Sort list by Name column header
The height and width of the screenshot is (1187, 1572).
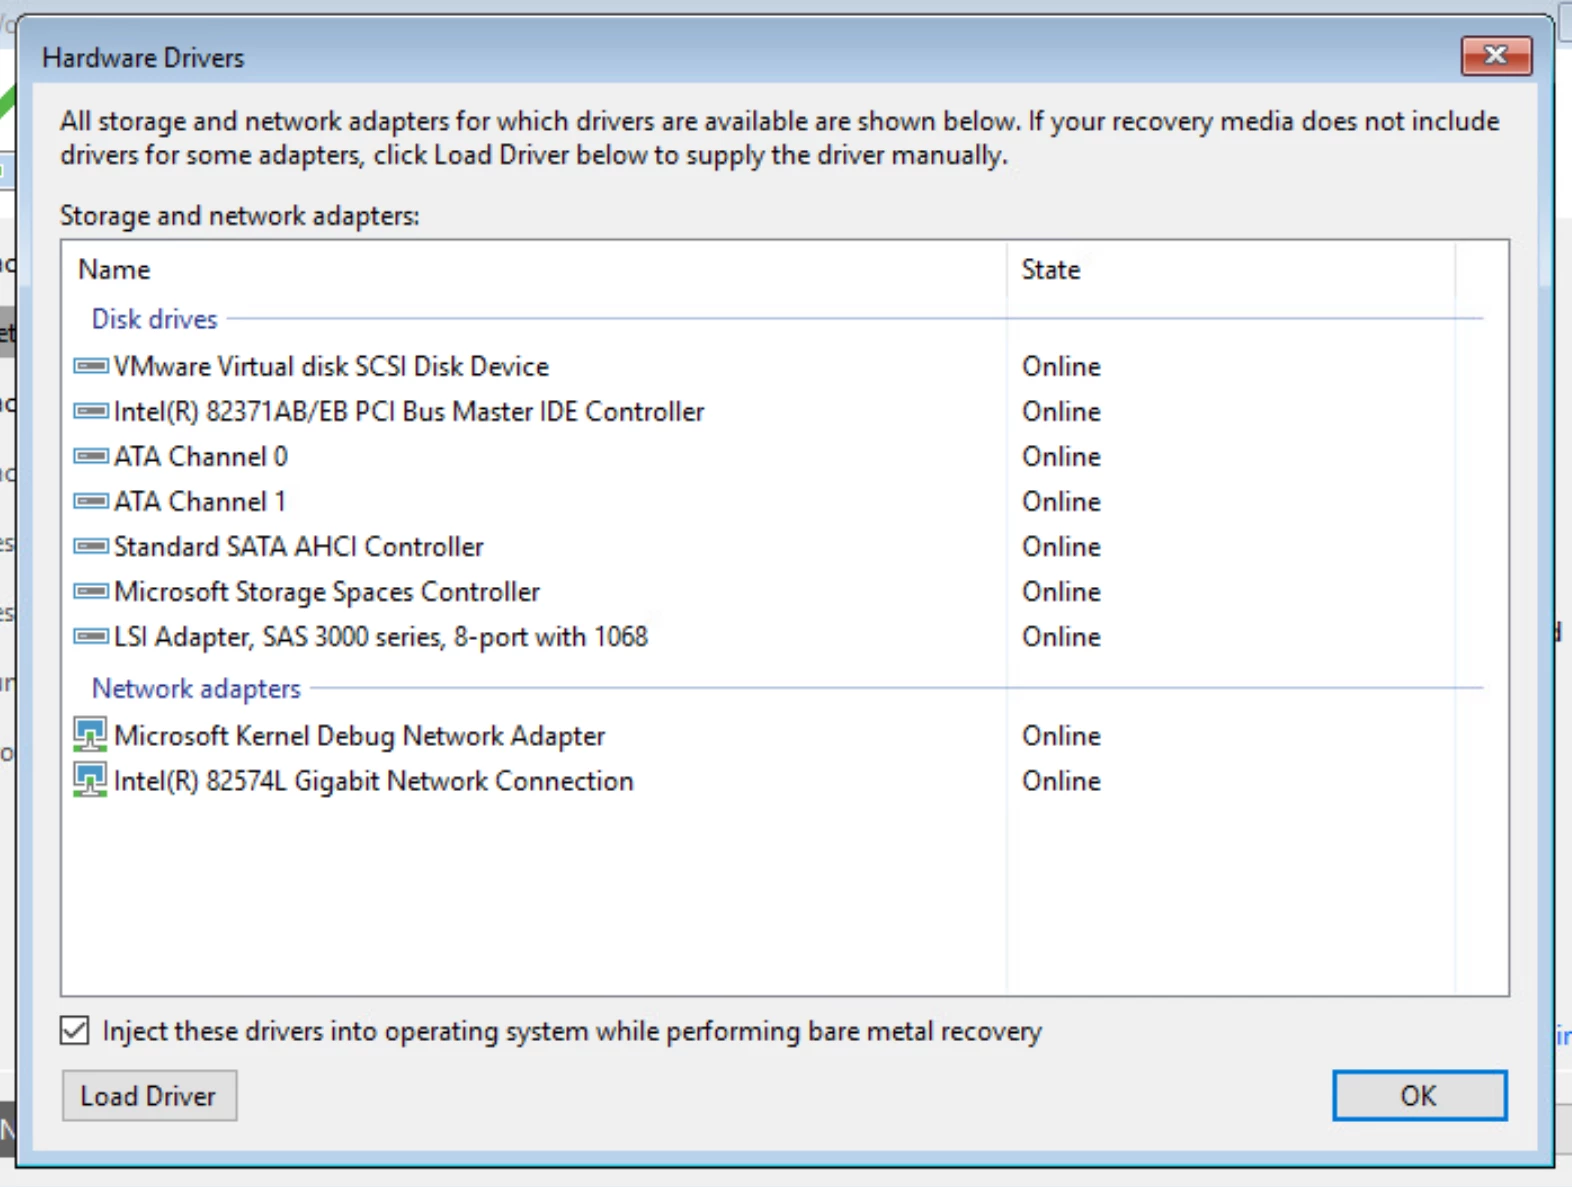(114, 270)
